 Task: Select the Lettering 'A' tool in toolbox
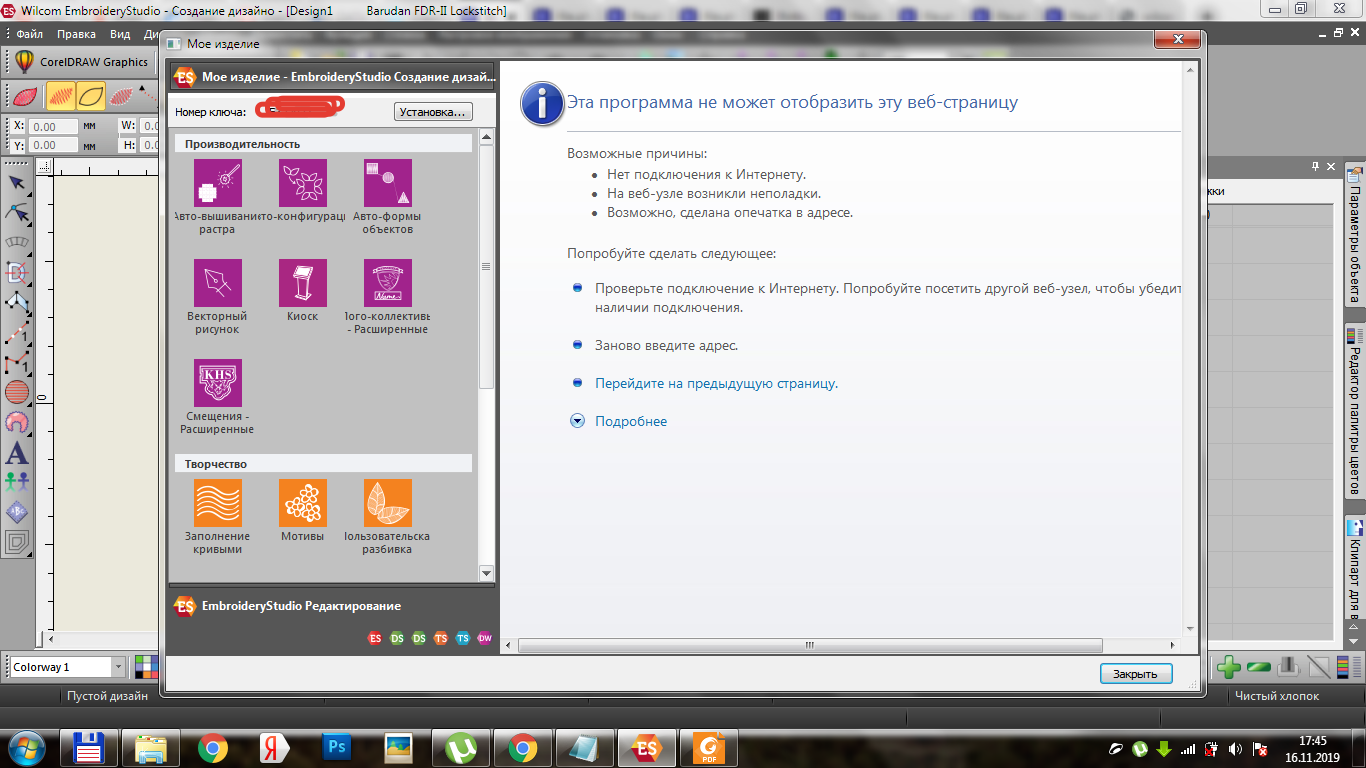tap(17, 453)
